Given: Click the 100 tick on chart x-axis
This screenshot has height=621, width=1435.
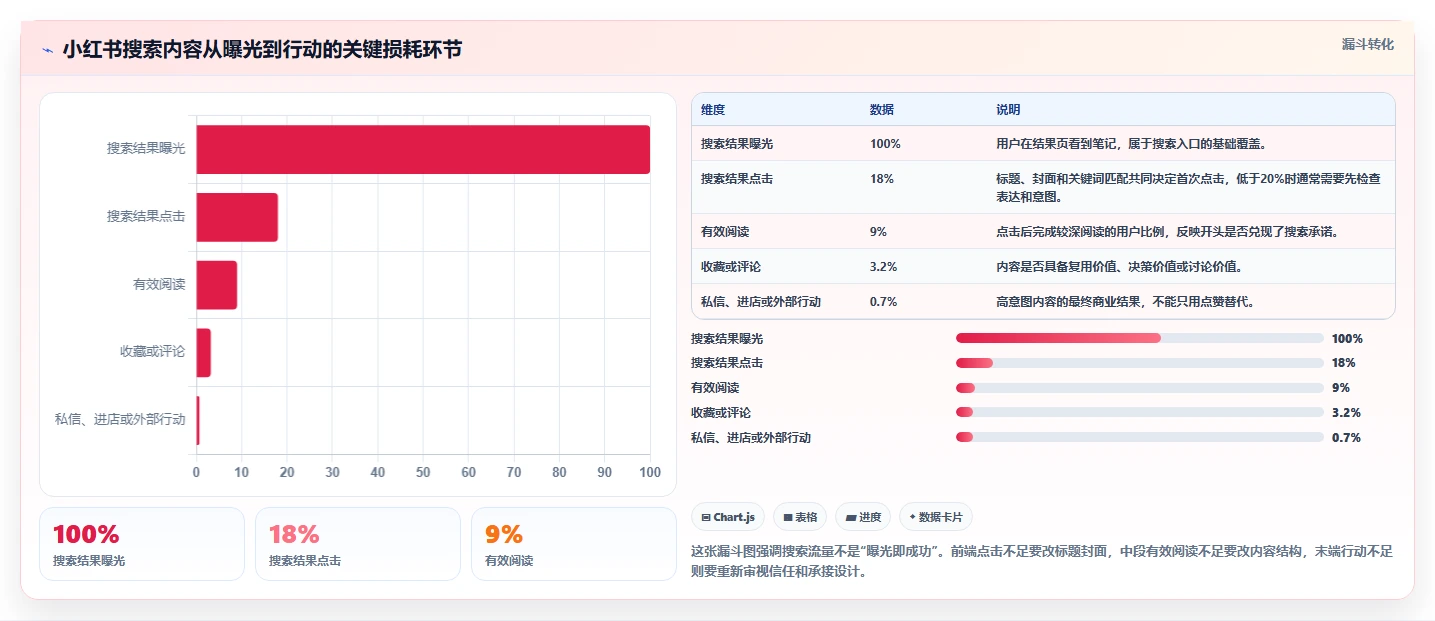Looking at the screenshot, I should 650,472.
